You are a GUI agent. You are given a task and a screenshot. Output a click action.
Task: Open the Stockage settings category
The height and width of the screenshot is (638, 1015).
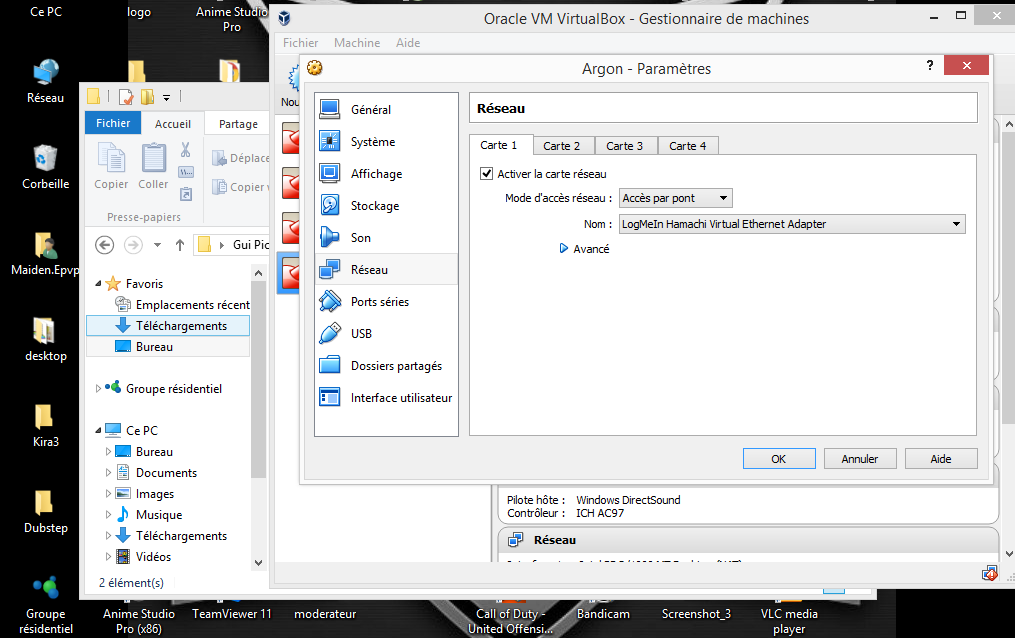click(386, 206)
